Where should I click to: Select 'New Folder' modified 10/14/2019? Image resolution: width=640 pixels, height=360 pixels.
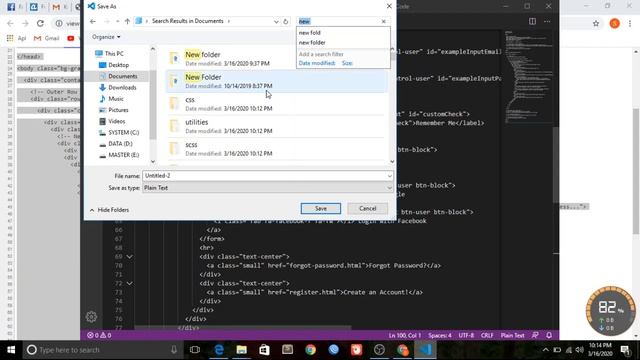pos(277,81)
